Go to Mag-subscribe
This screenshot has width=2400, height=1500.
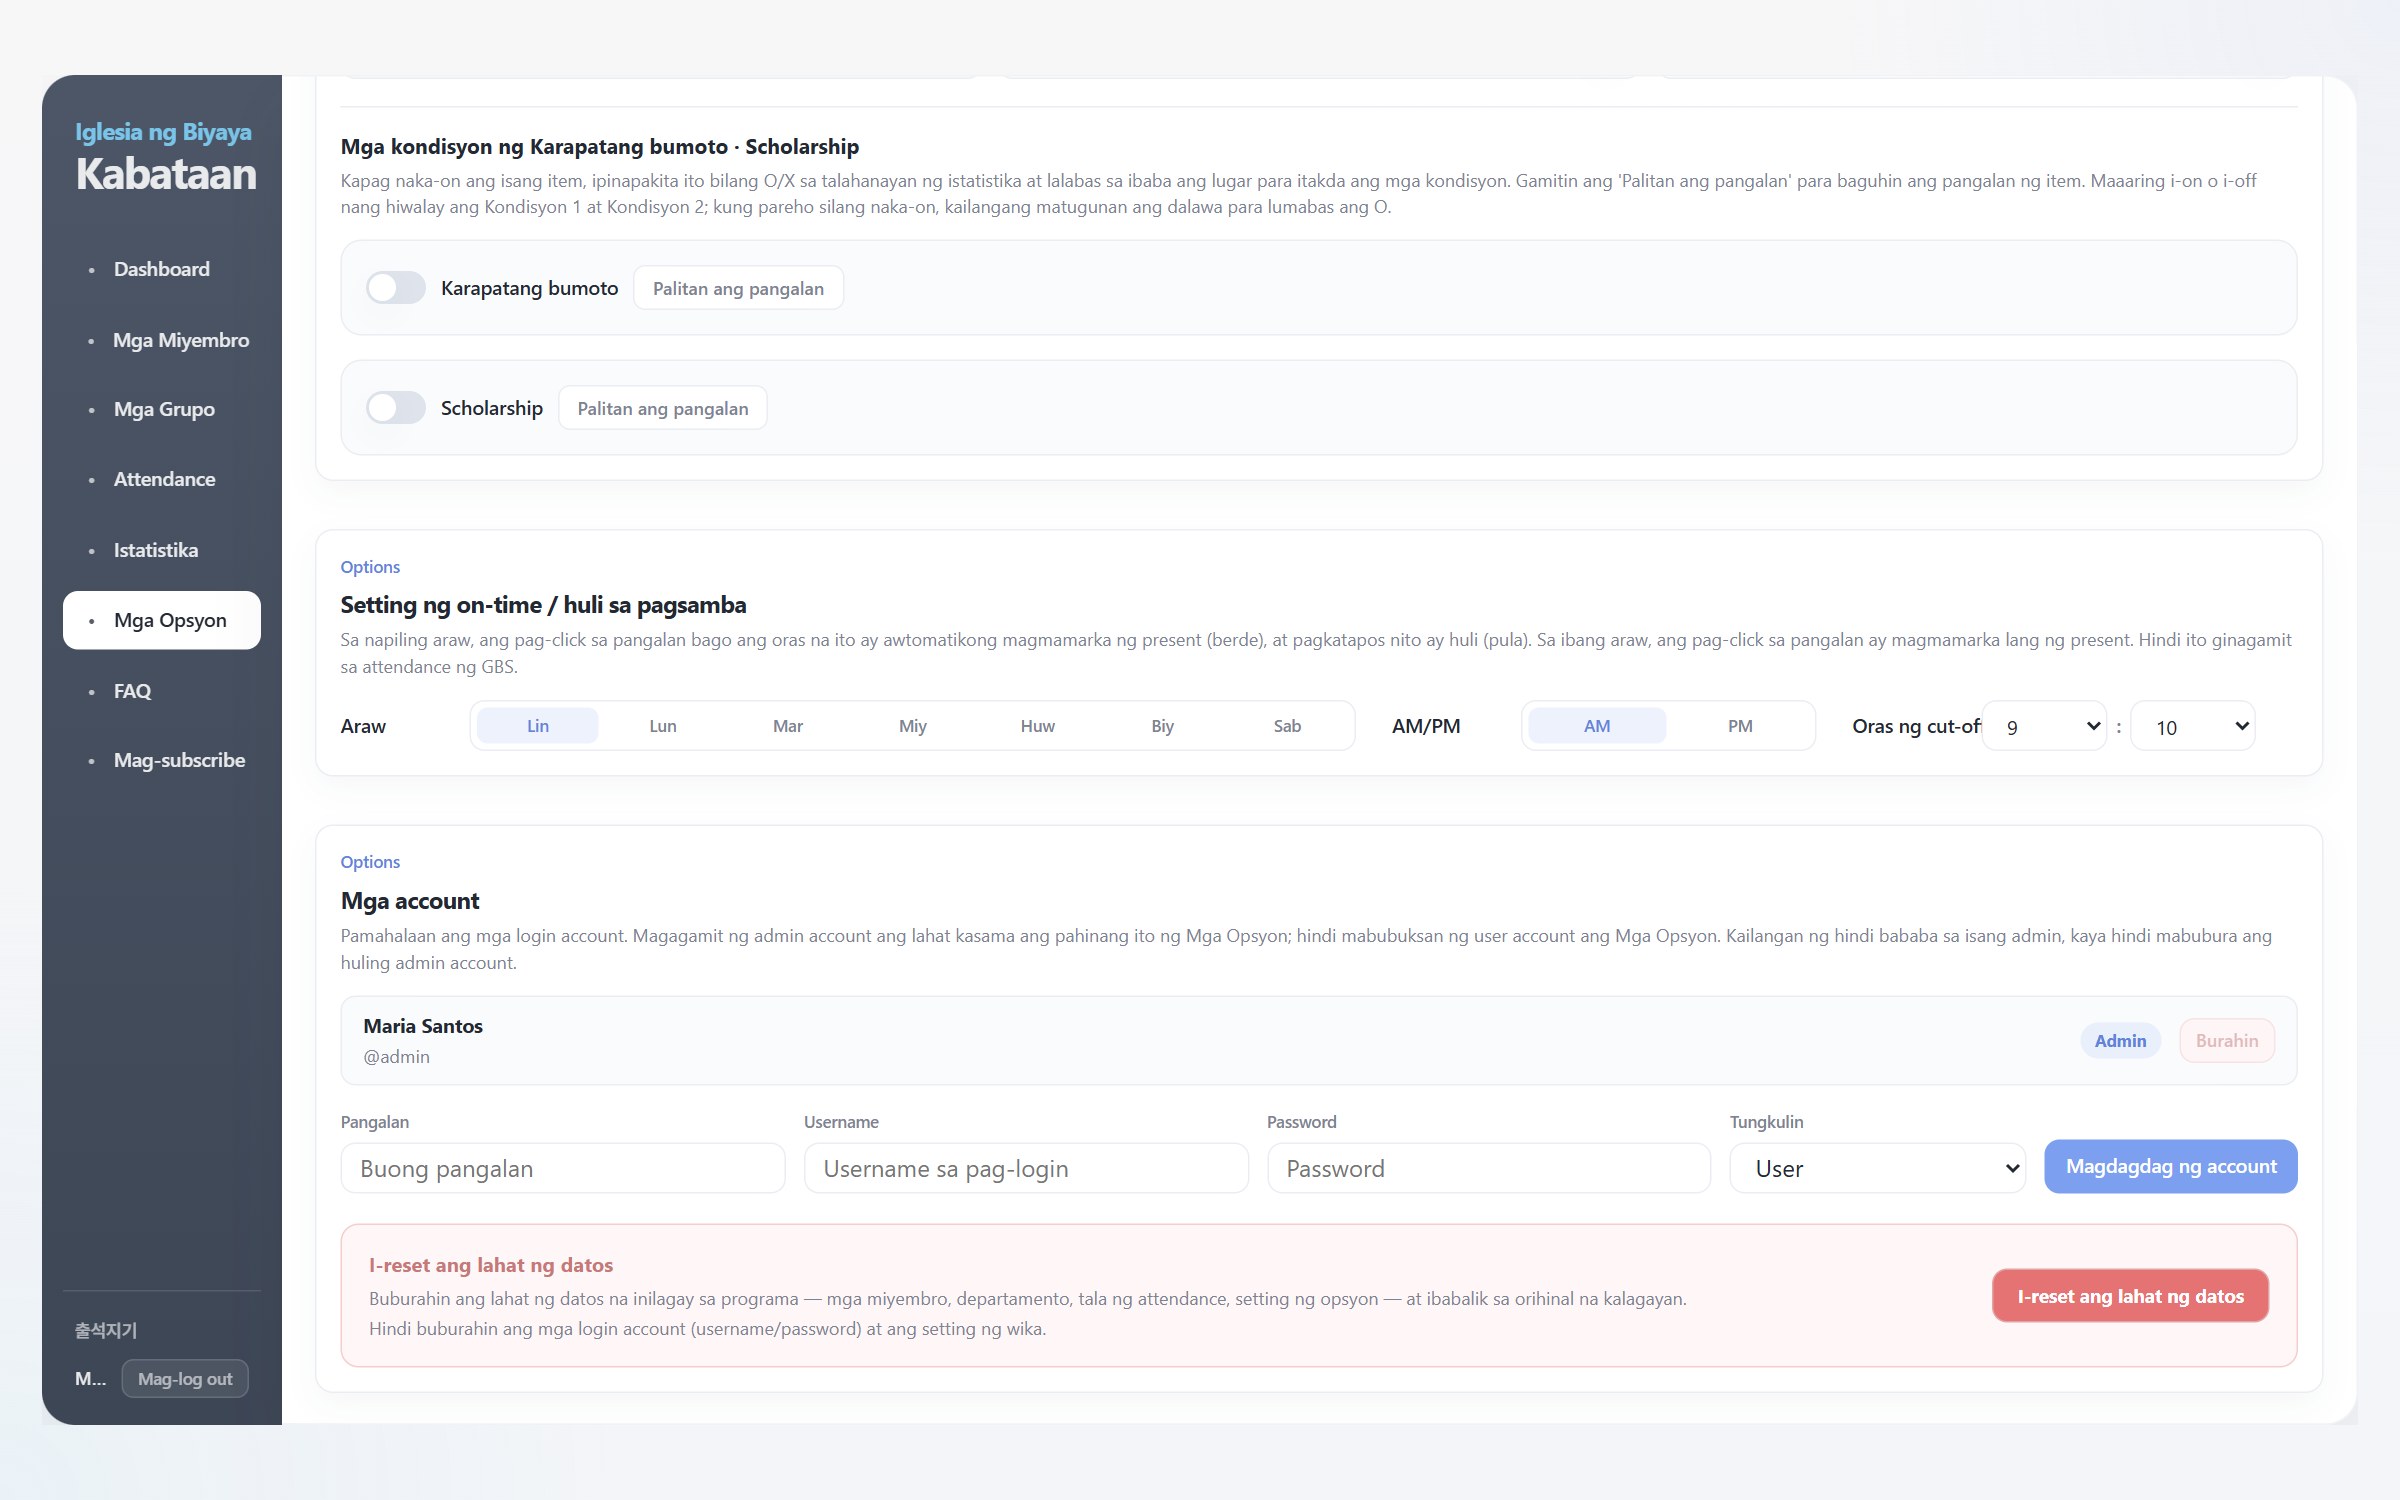162,760
